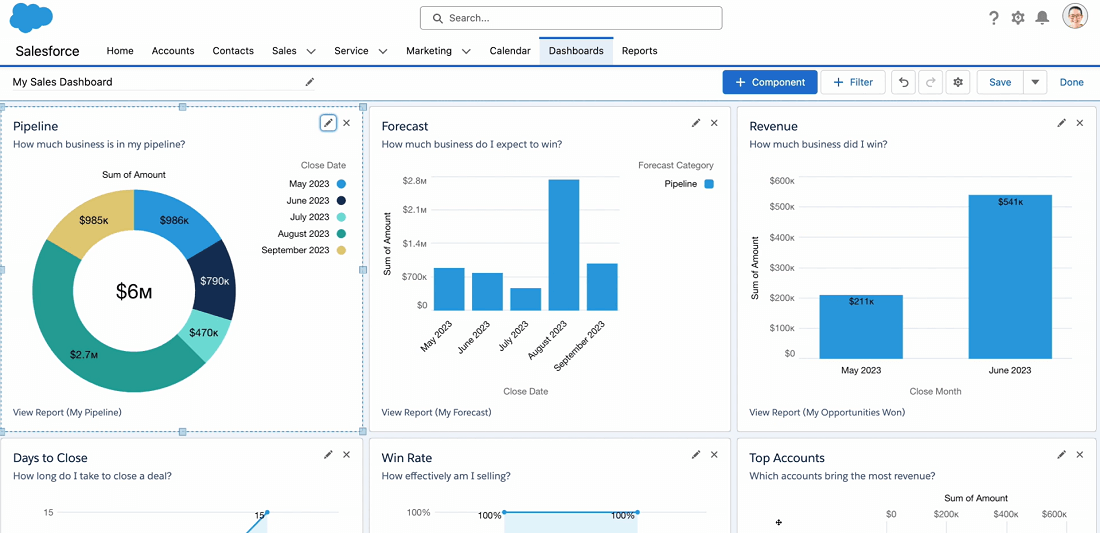This screenshot has width=1100, height=533.
Task: Click the Salesforce cloud logo
Action: (x=32, y=18)
